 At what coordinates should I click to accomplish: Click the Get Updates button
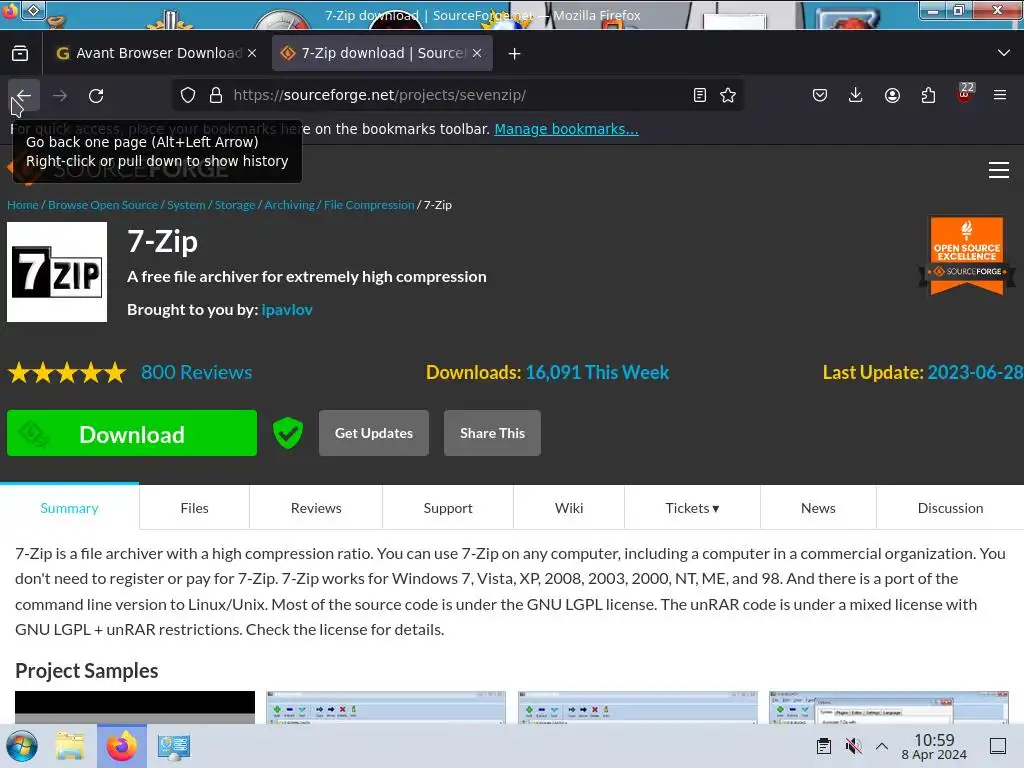[374, 433]
